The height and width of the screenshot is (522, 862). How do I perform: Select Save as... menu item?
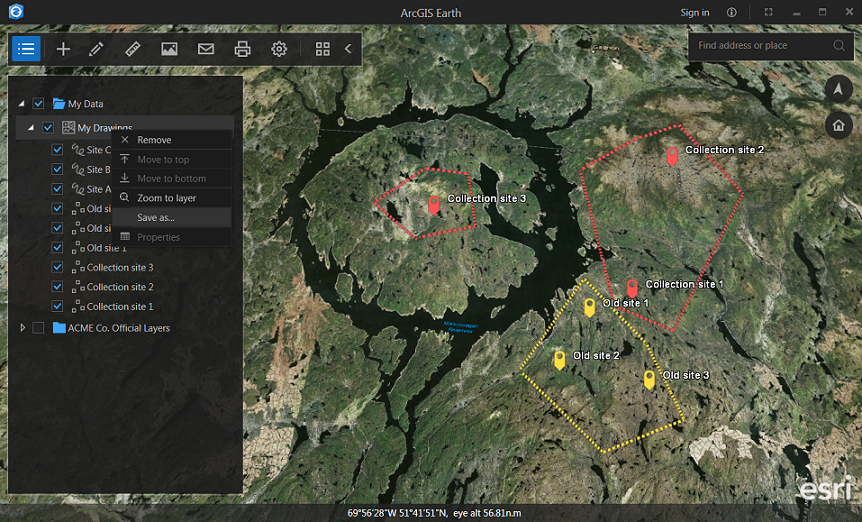[x=172, y=218]
